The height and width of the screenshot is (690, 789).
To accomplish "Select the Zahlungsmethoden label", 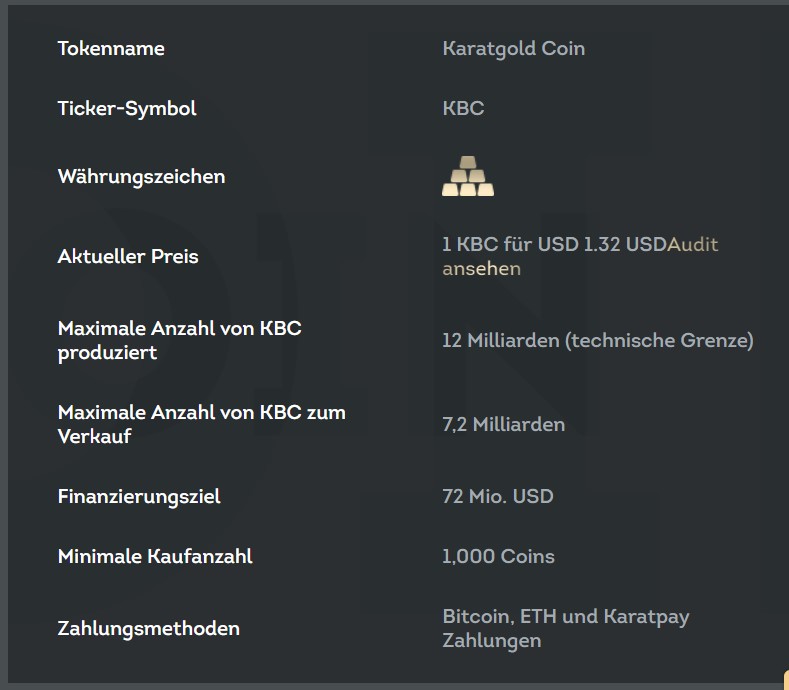I will (x=148, y=629).
